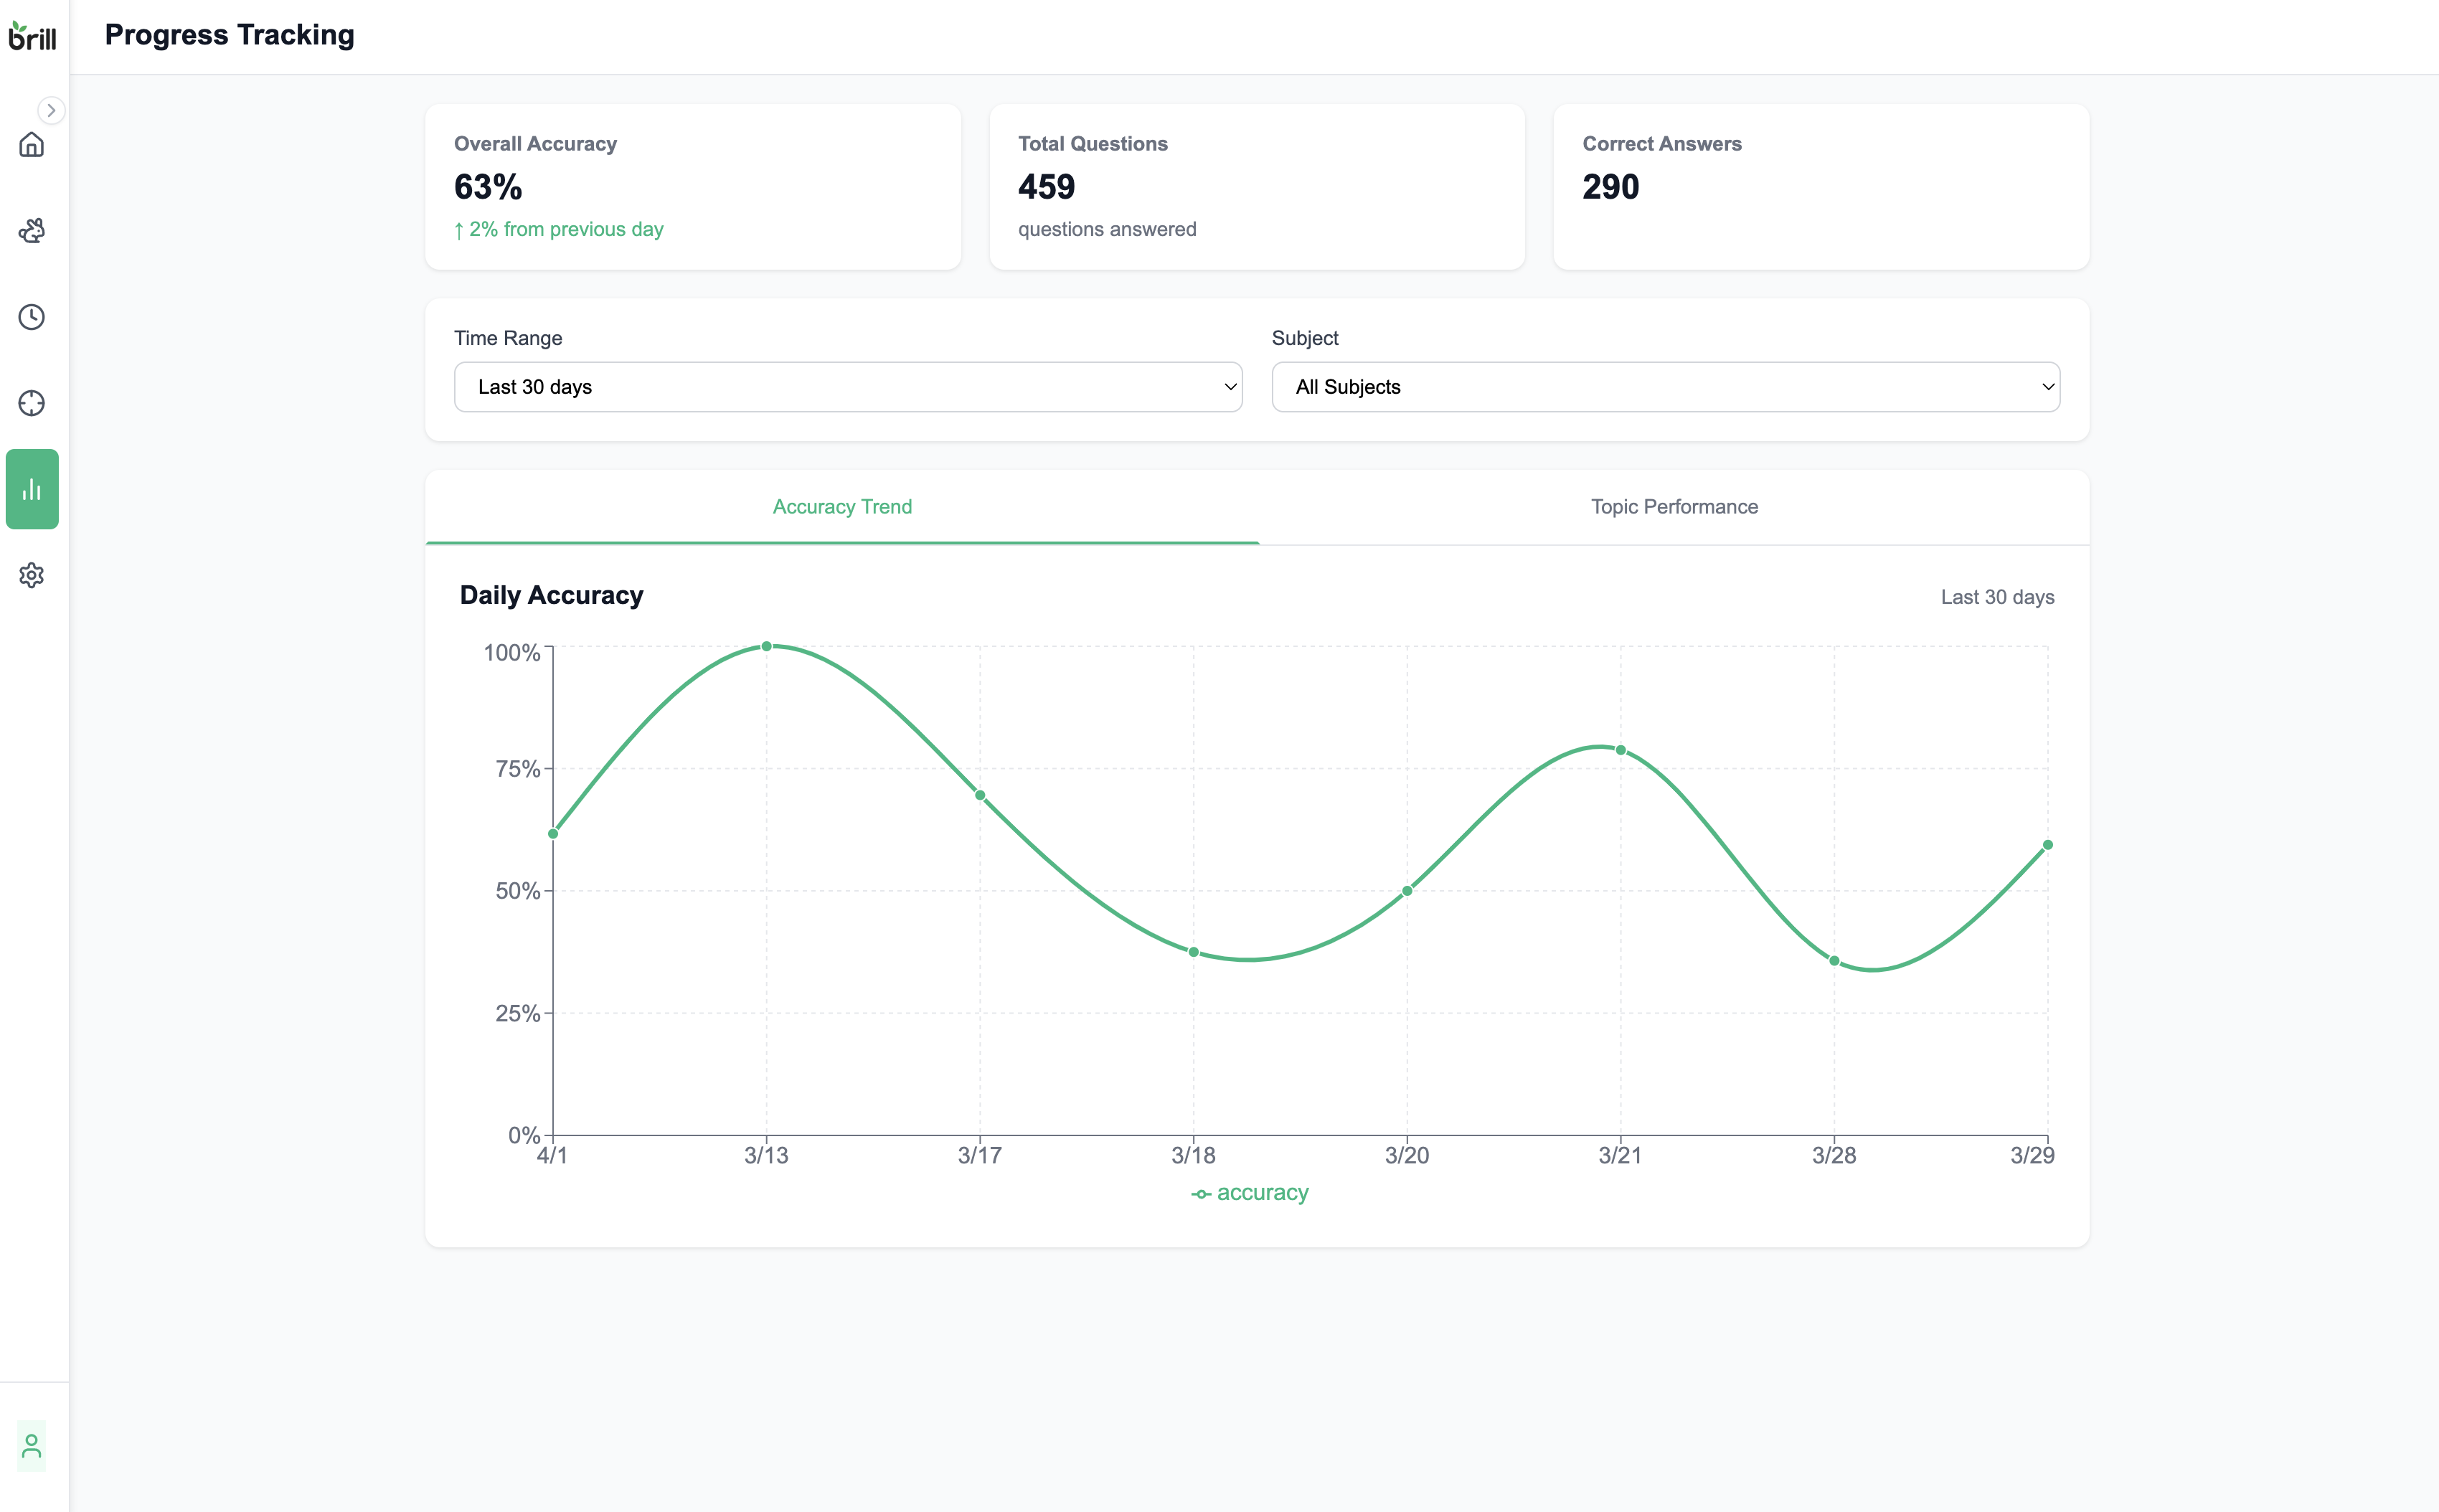The image size is (2439, 1512).
Task: Click the Correct Answers card
Action: pos(1821,187)
